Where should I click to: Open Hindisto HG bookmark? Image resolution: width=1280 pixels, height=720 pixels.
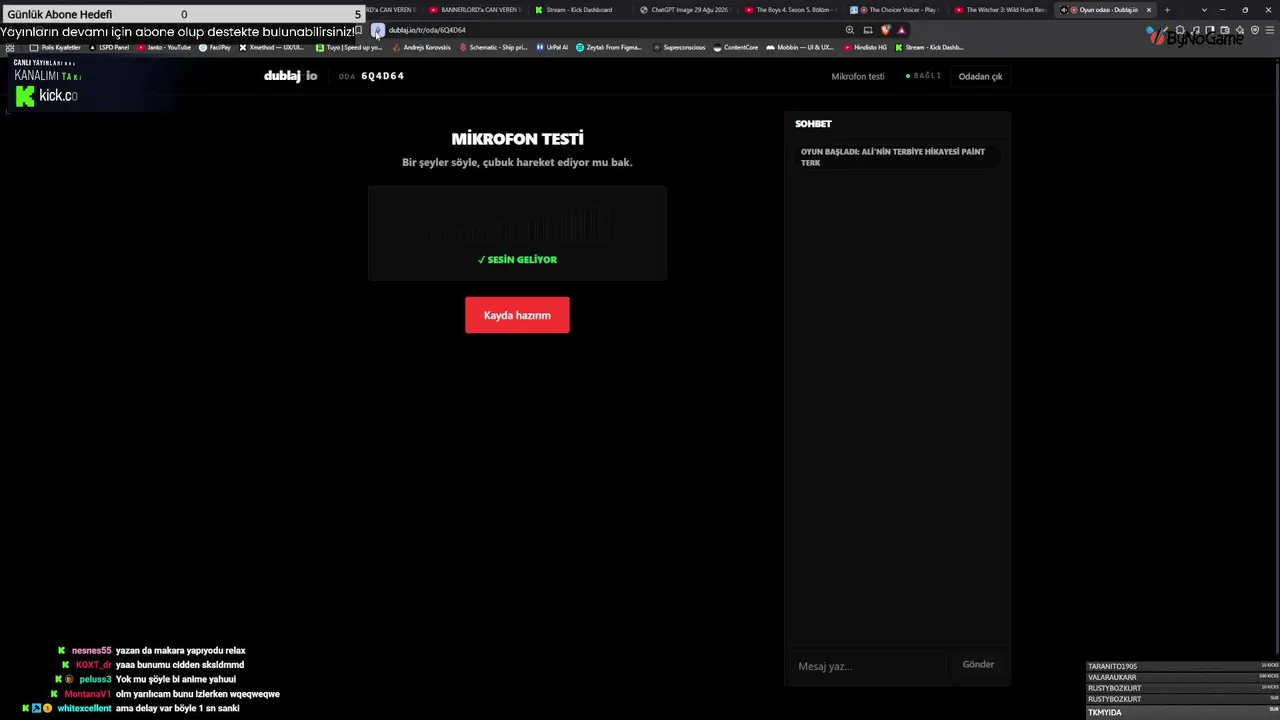click(865, 47)
